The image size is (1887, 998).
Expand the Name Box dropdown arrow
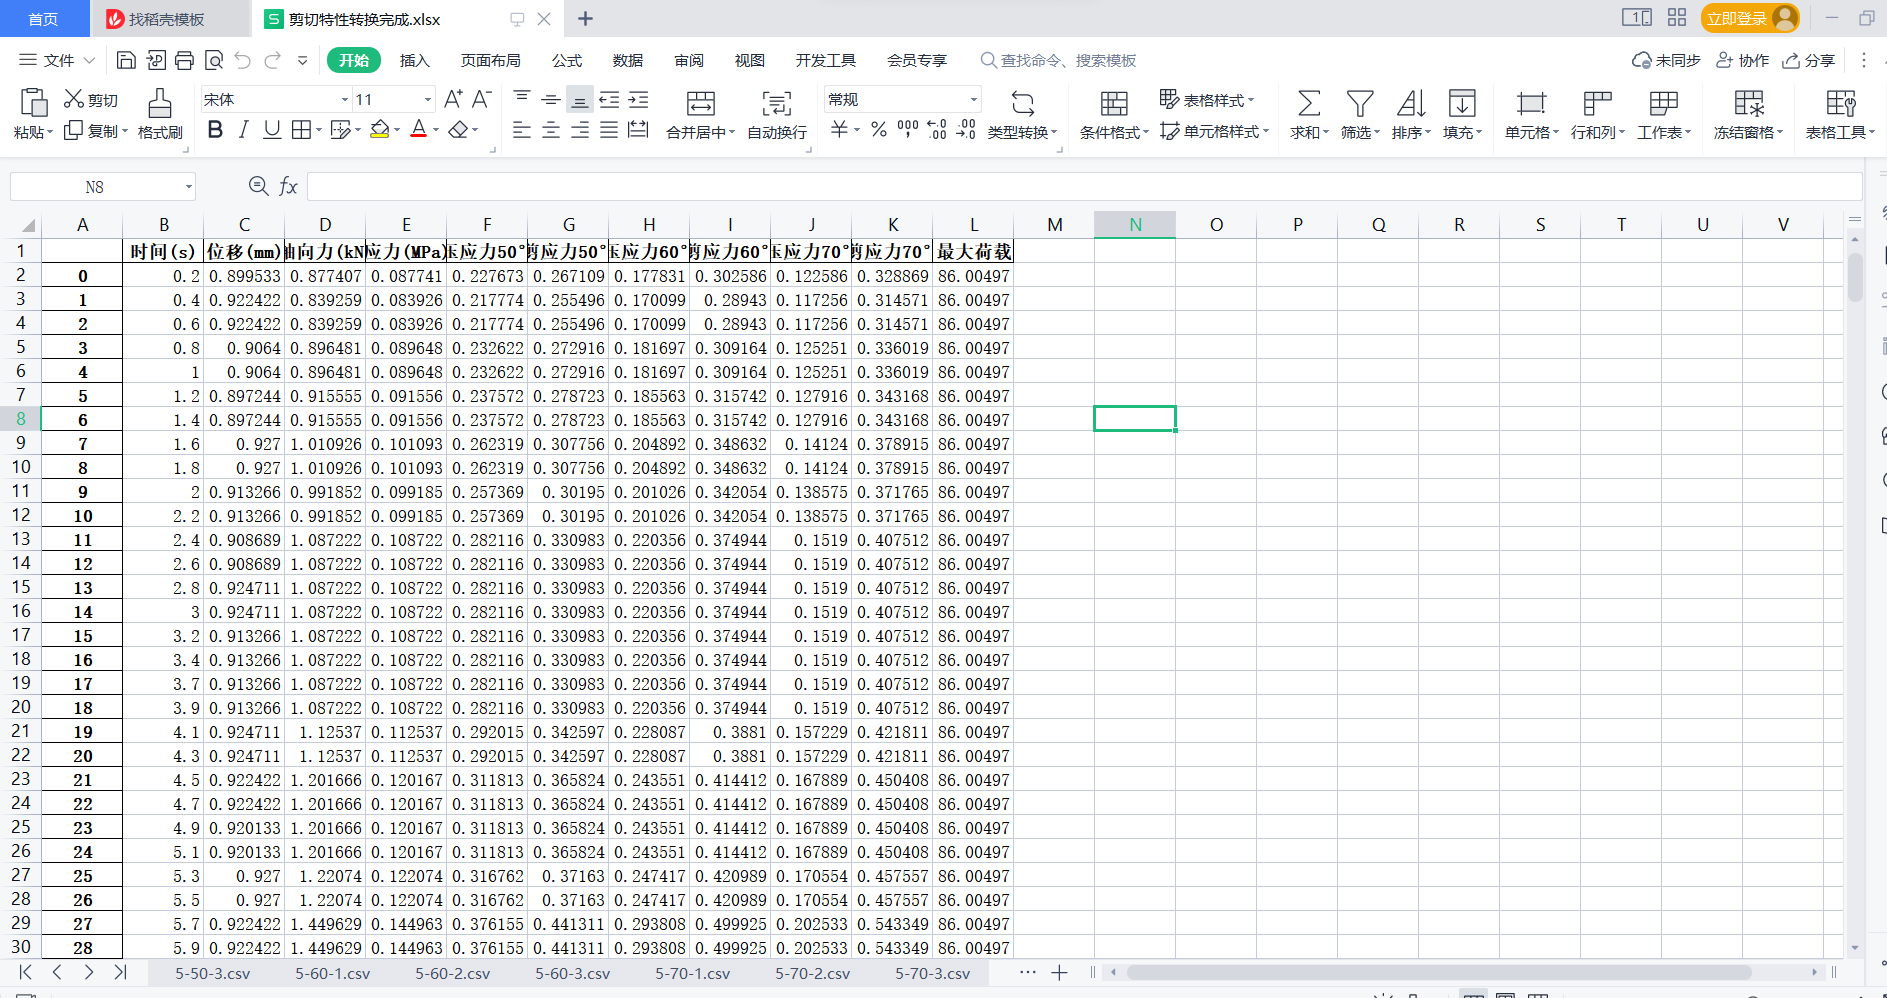click(x=188, y=187)
